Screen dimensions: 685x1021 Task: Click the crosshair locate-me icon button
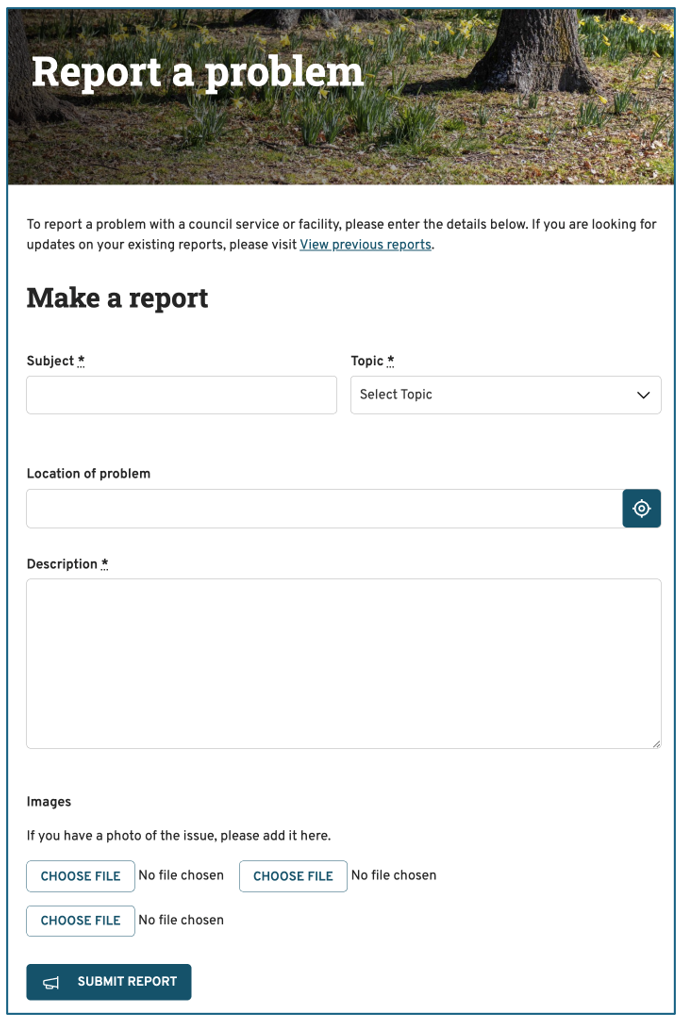641,508
